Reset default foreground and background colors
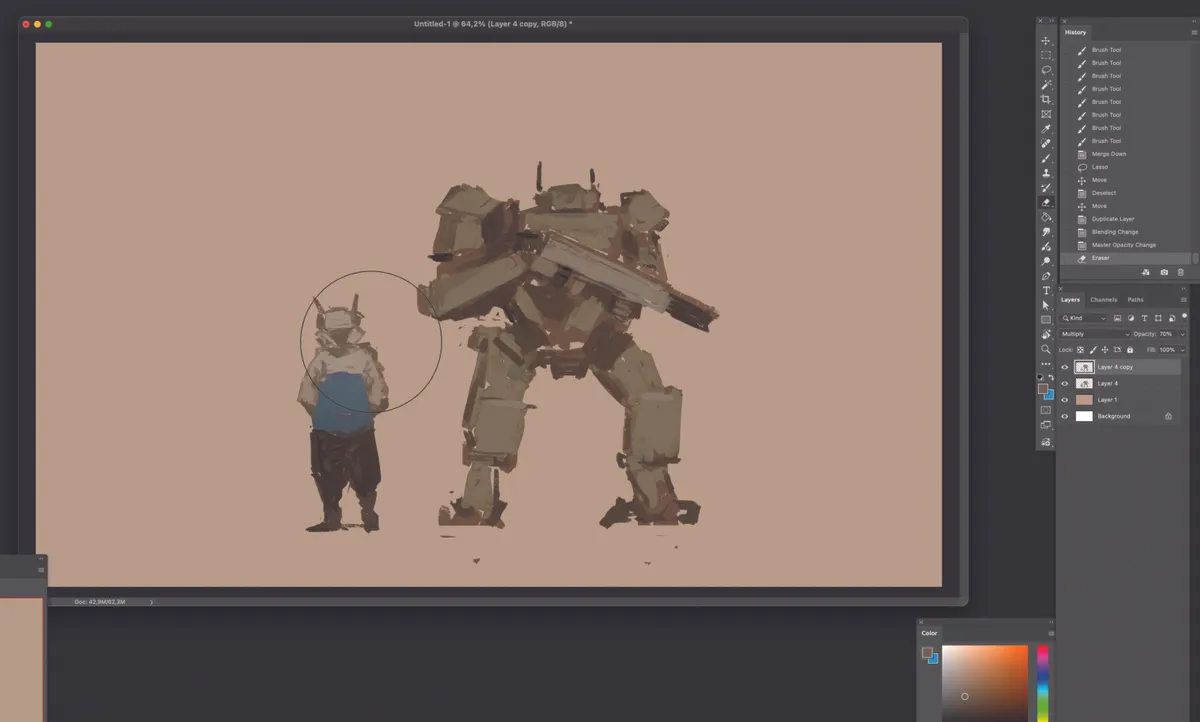Screen dimensions: 1200x722 pyautogui.click(x=1040, y=377)
